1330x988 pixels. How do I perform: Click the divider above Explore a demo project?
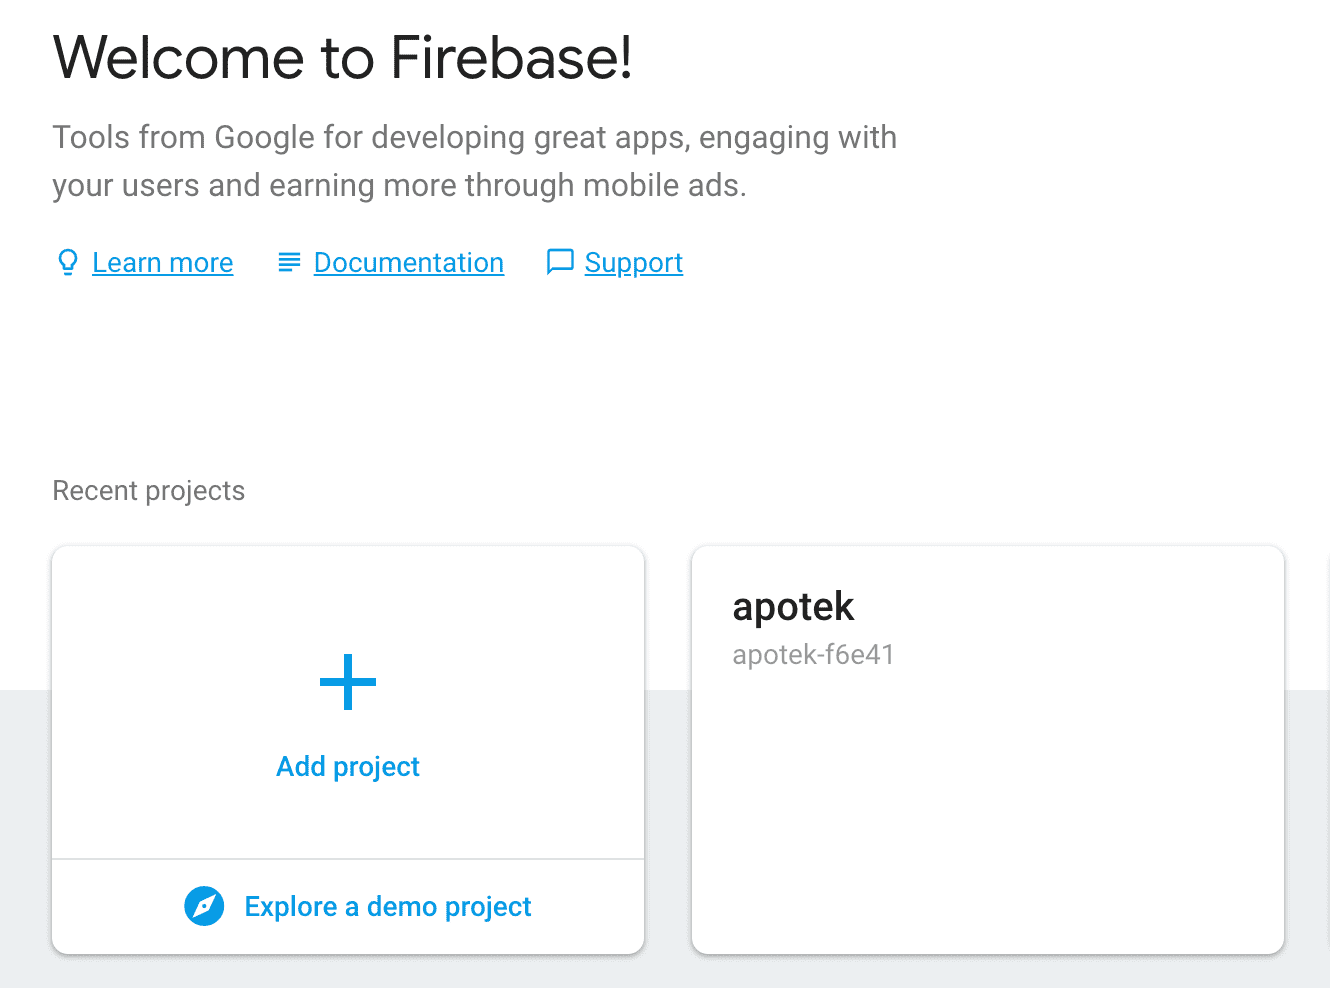(x=348, y=859)
